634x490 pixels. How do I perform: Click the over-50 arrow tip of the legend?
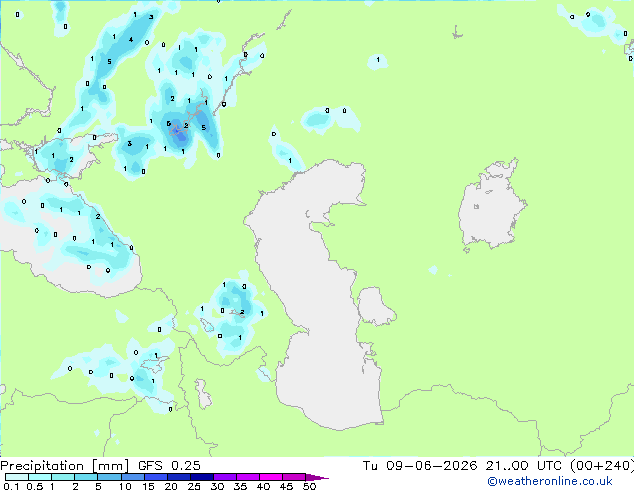pos(317,477)
